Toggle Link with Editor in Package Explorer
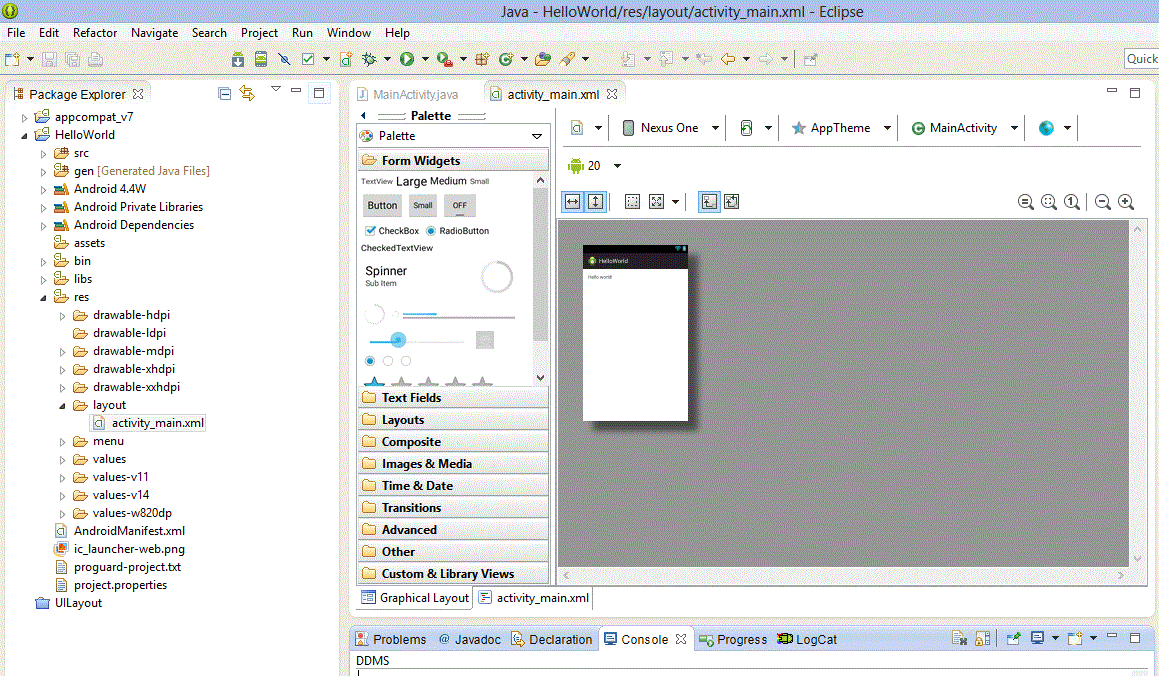 pyautogui.click(x=247, y=94)
